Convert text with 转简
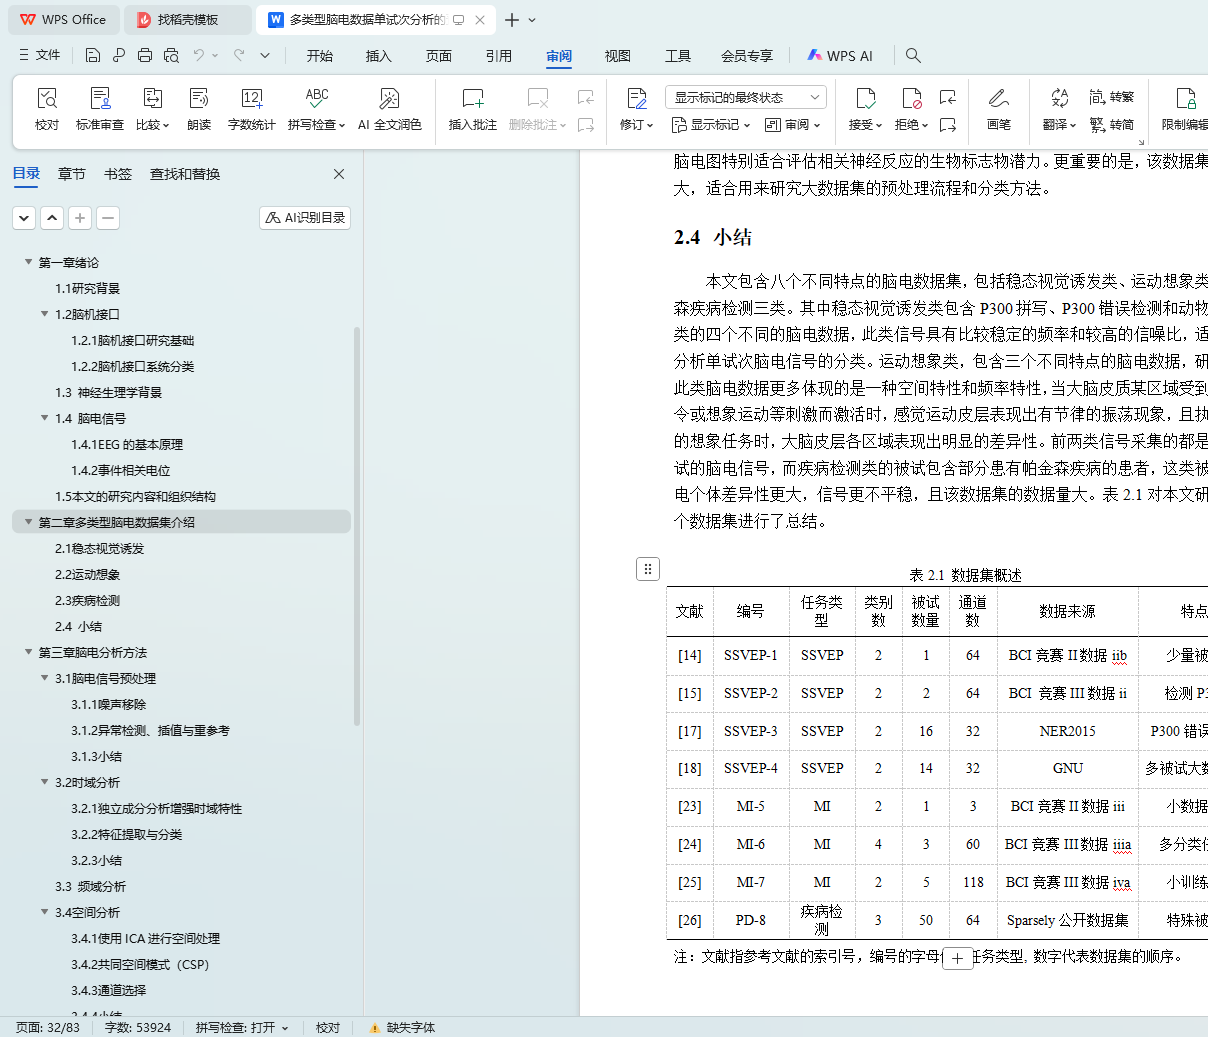1208x1037 pixels. pos(1112,125)
